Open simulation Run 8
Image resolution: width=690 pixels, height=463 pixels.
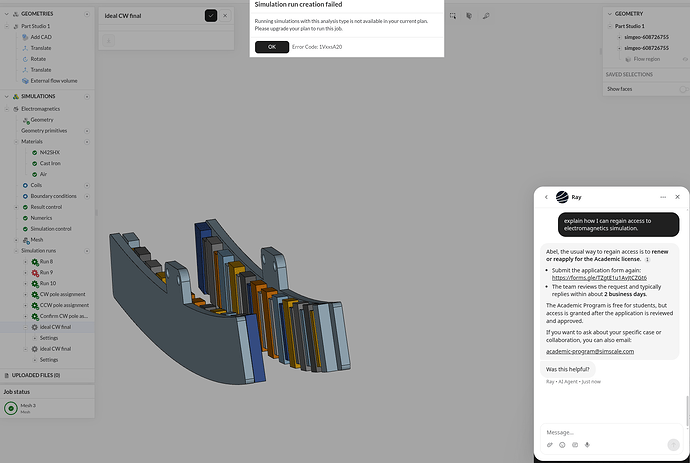tap(46, 262)
